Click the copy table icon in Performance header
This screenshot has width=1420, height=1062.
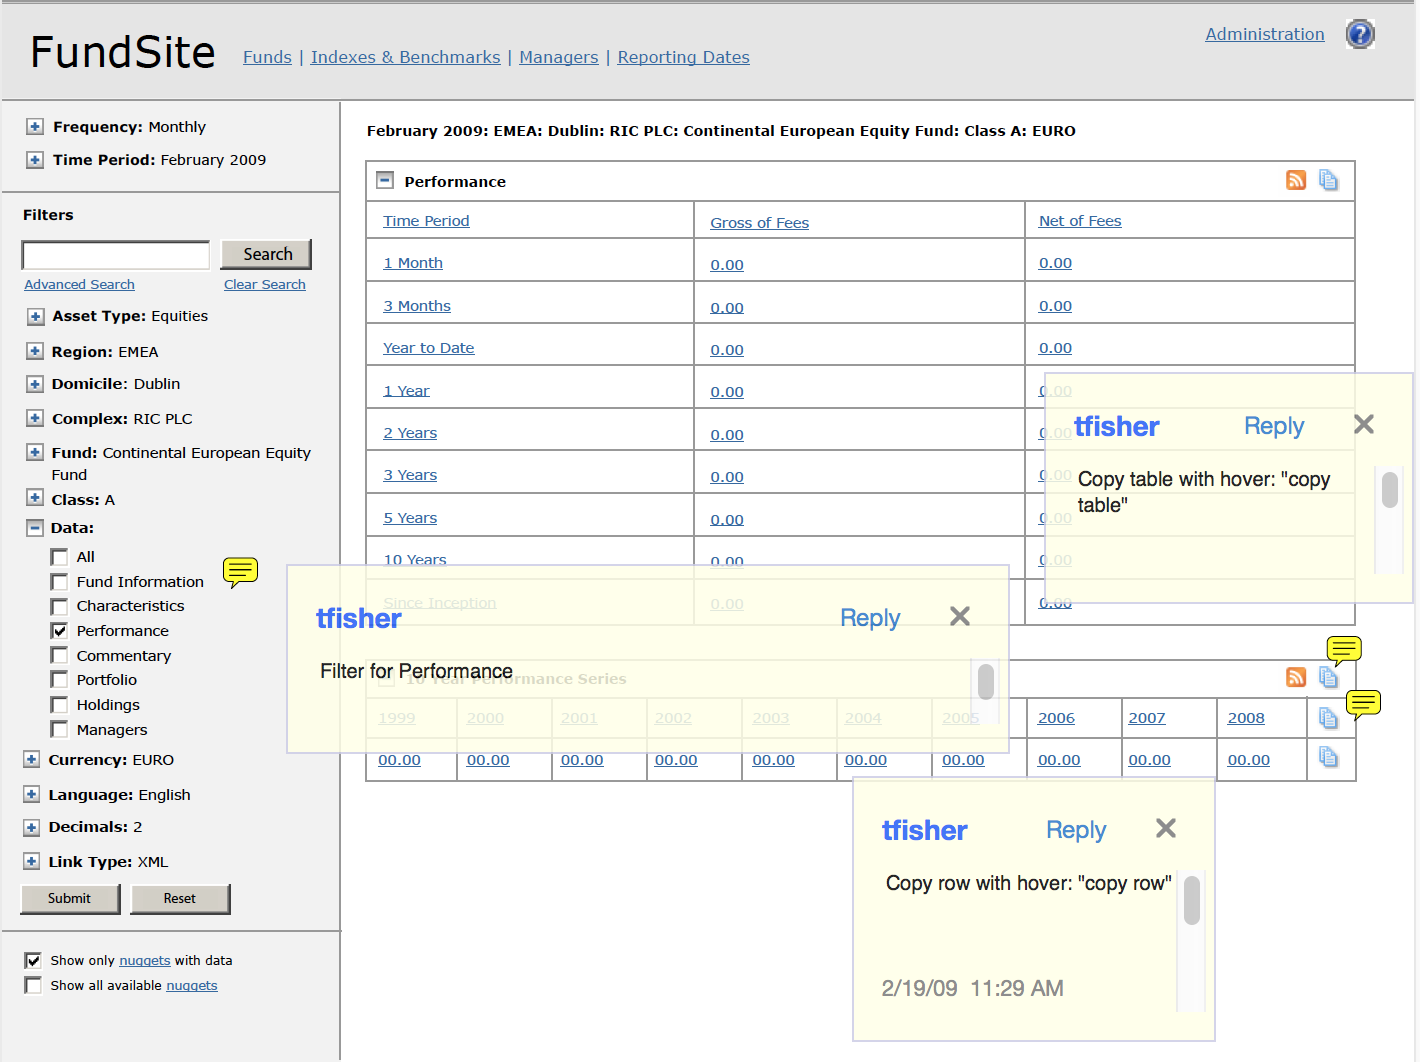pyautogui.click(x=1328, y=180)
